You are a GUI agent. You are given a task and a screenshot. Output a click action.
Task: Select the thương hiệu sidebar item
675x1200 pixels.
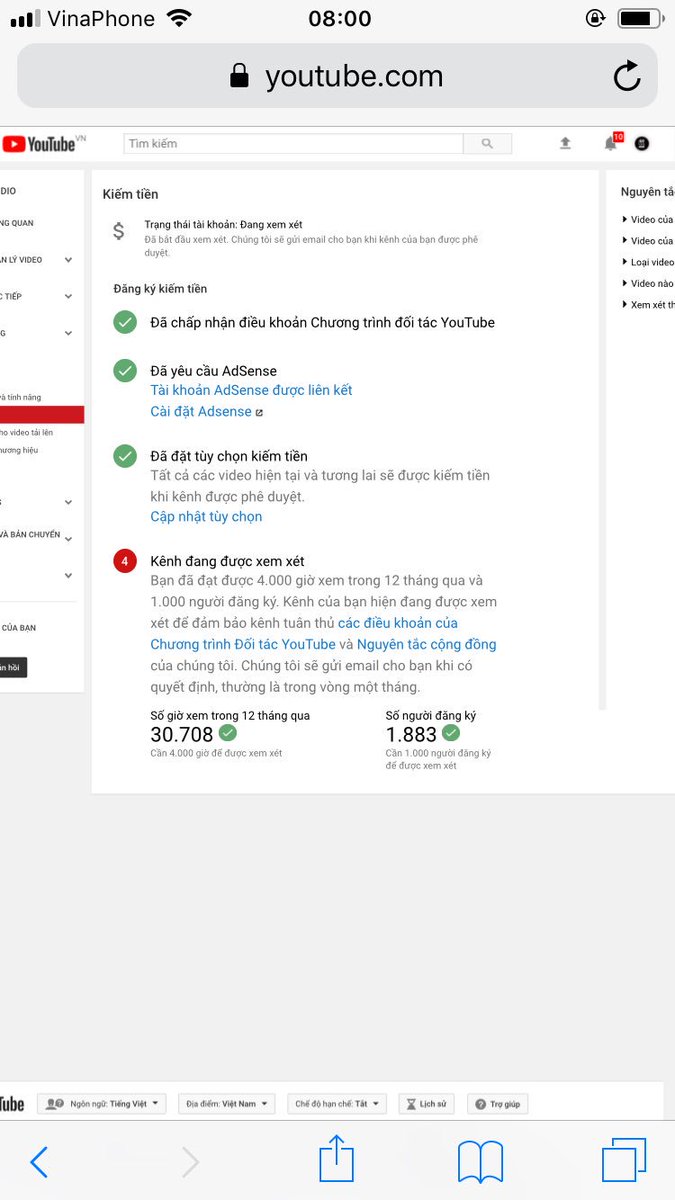(20, 450)
